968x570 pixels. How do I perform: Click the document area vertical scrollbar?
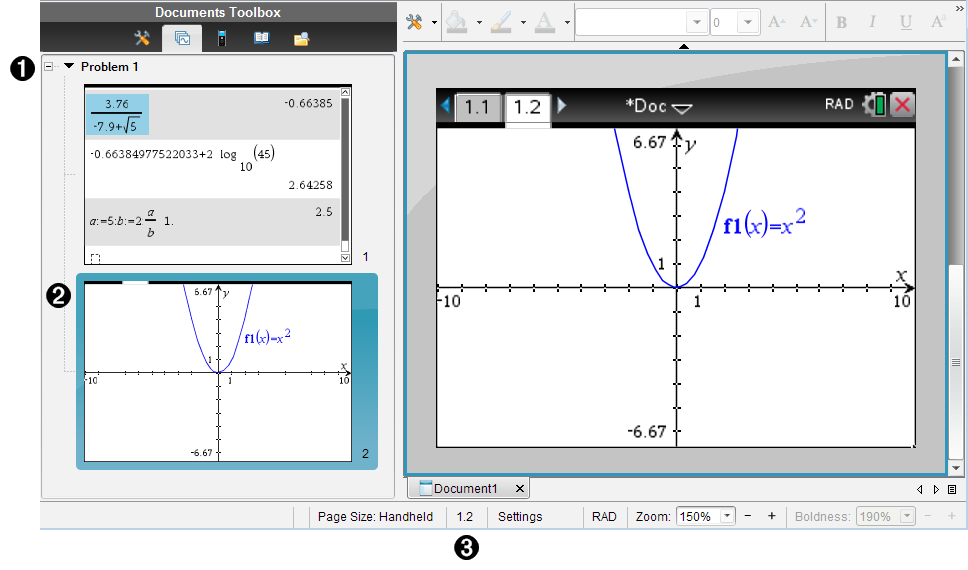click(x=957, y=362)
